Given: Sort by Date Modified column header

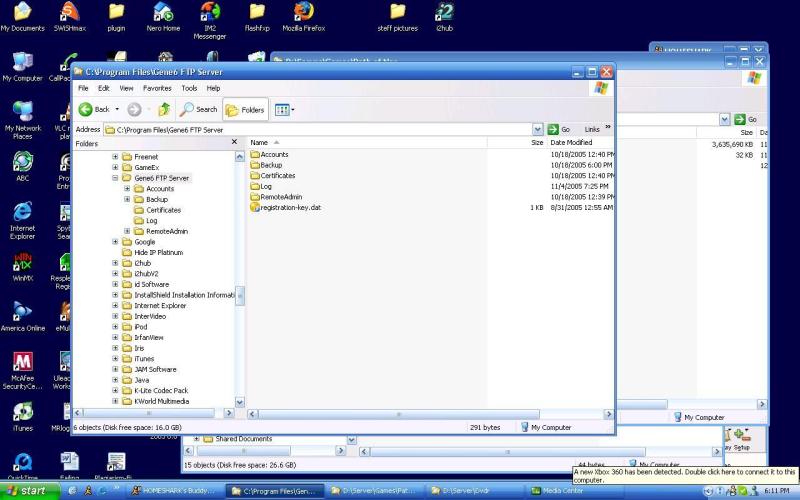Looking at the screenshot, I should [x=580, y=142].
